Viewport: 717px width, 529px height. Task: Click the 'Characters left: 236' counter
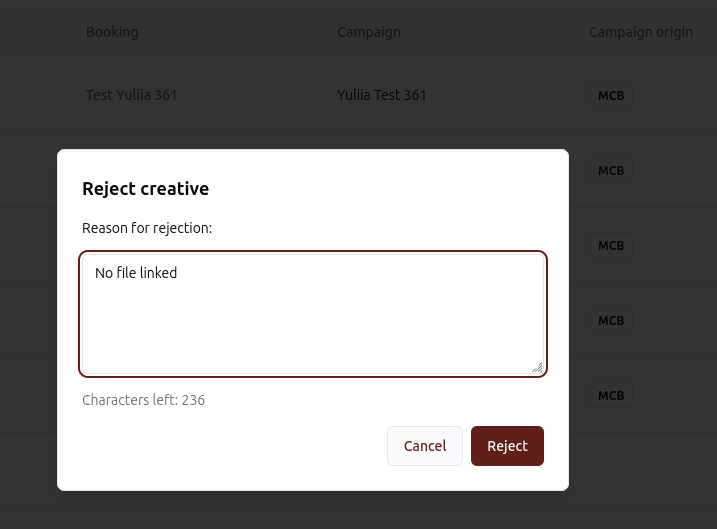[x=143, y=400]
